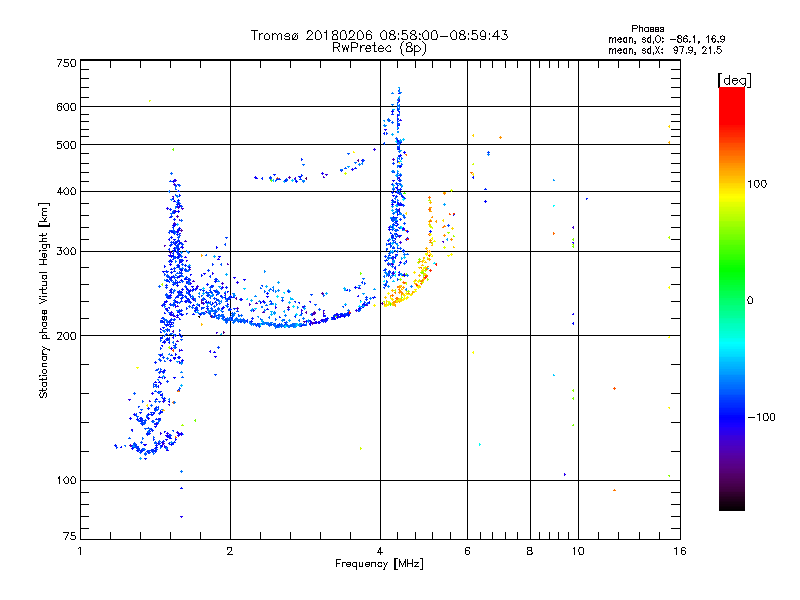Image resolution: width=800 pixels, height=600 pixels.
Task: Click the y-axis tick label '500'
Action: coord(66,145)
